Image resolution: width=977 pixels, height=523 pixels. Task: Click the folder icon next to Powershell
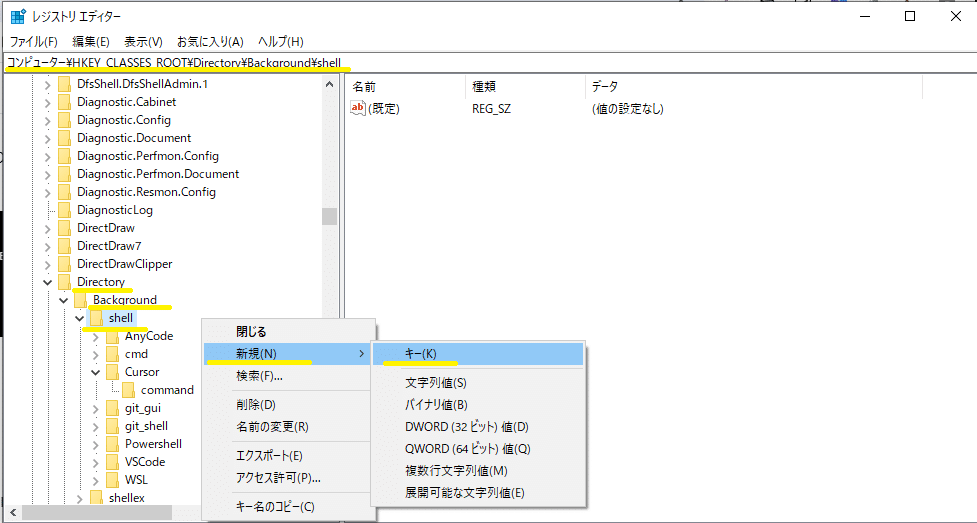pyautogui.click(x=112, y=444)
